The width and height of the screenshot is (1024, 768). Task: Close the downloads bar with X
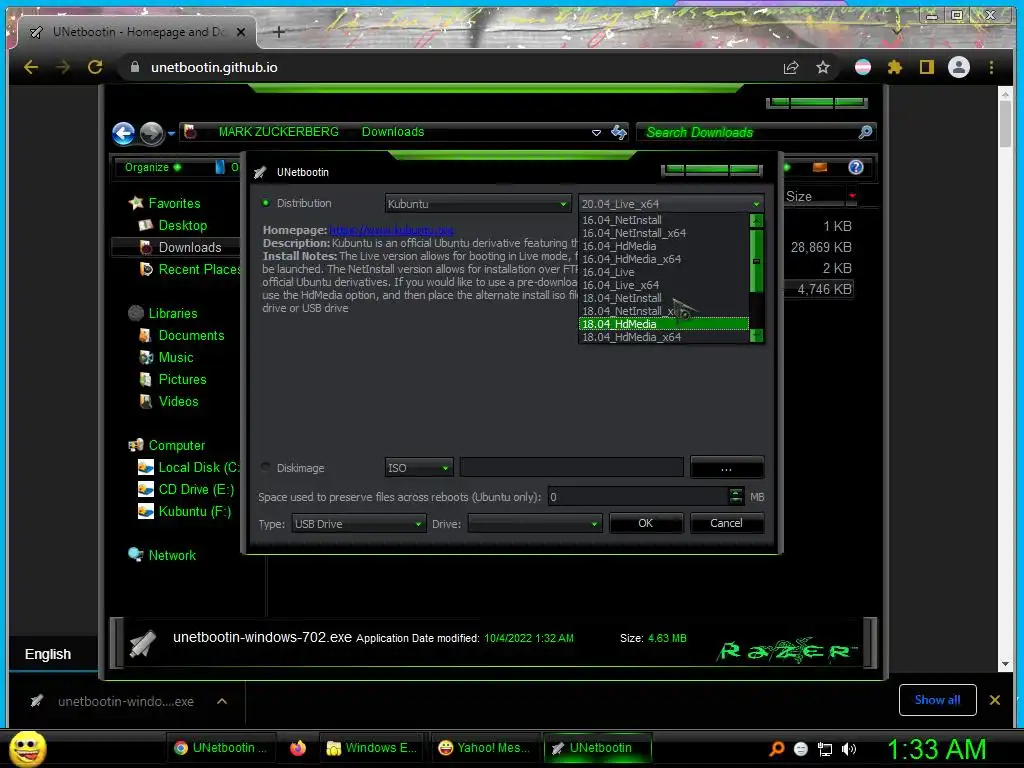(x=995, y=700)
